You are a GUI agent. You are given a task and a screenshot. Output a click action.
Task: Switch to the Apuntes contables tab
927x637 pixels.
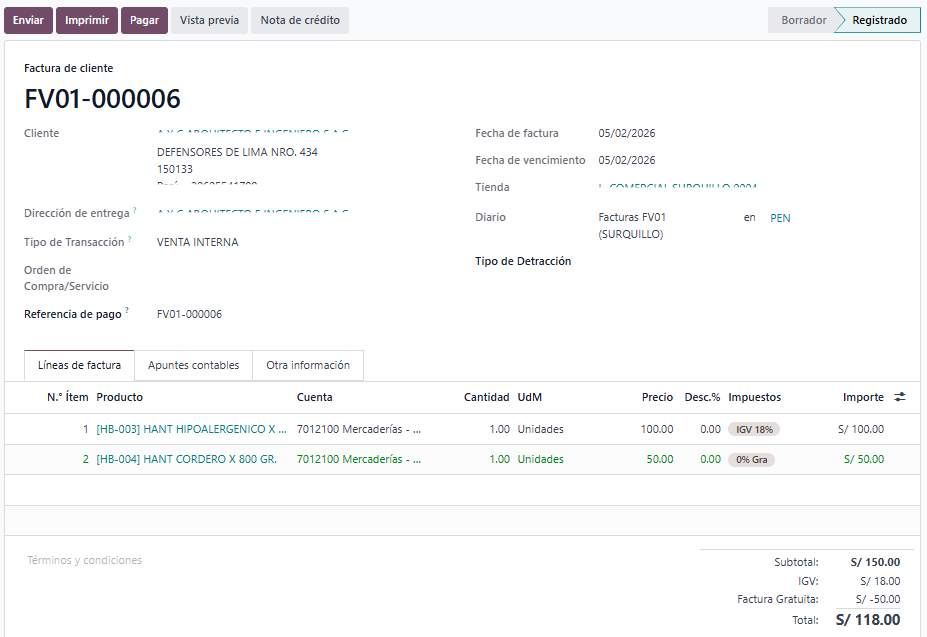[x=193, y=366]
